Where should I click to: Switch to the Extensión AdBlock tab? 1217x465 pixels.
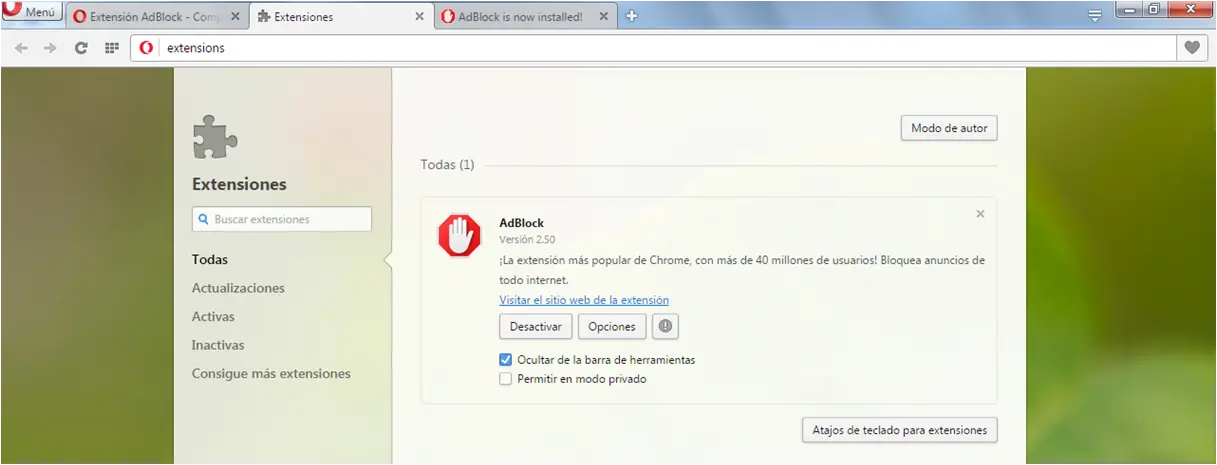[x=155, y=17]
